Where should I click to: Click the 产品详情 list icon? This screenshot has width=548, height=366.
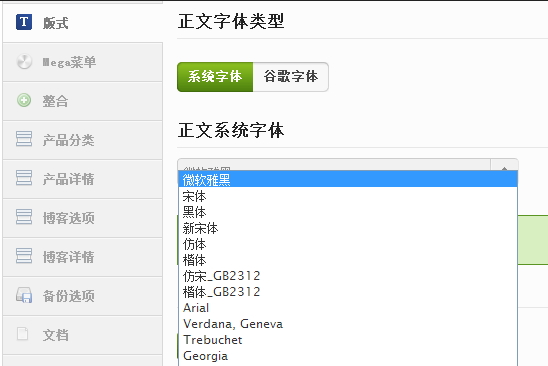pos(24,178)
